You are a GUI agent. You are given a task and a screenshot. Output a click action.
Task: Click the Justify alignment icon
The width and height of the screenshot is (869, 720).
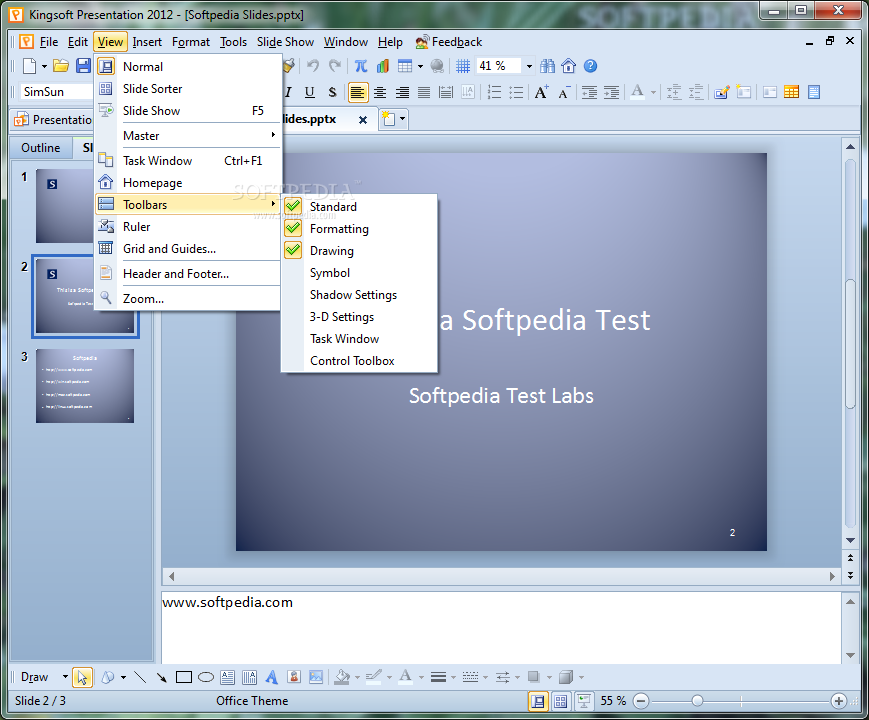[x=424, y=92]
